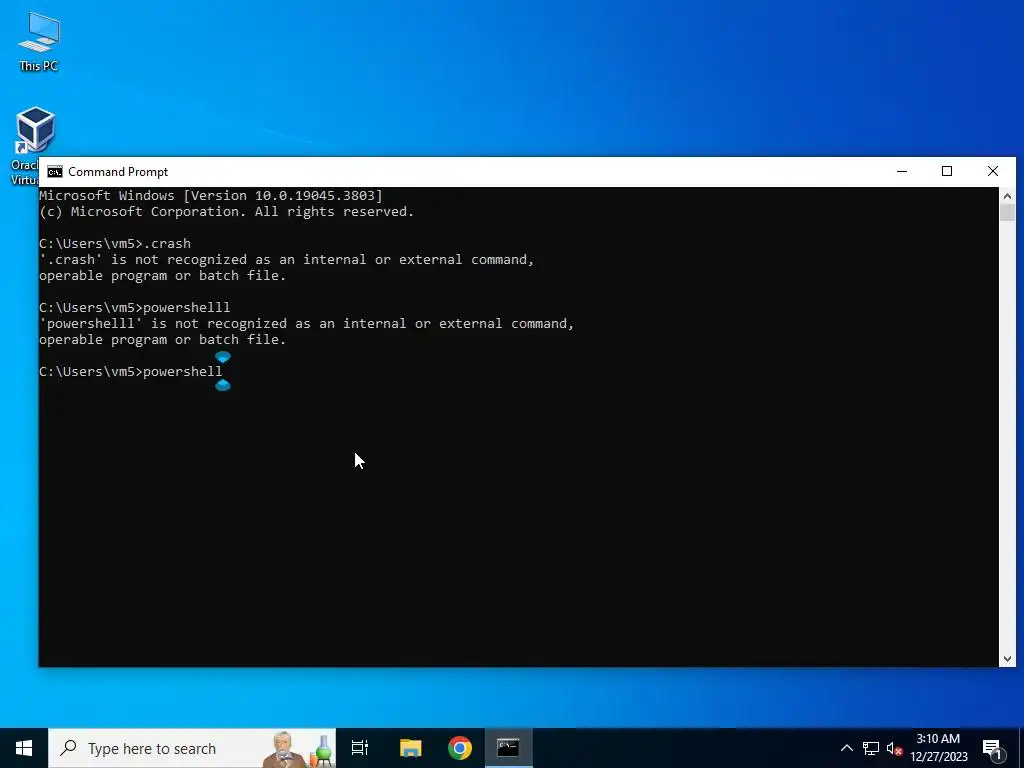1024x768 pixels.
Task: Click the search highlights scientist illustration
Action: coord(298,750)
